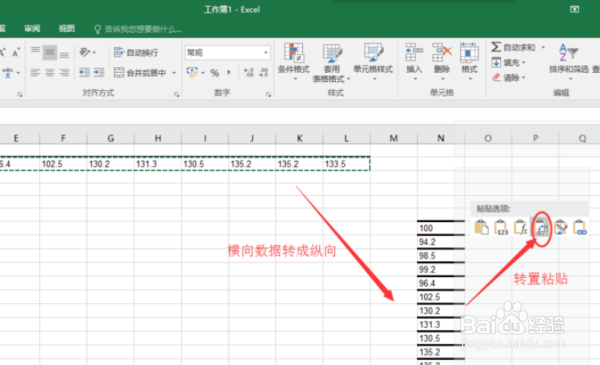Toggle Merge & Center (合并后居中)

[140, 73]
